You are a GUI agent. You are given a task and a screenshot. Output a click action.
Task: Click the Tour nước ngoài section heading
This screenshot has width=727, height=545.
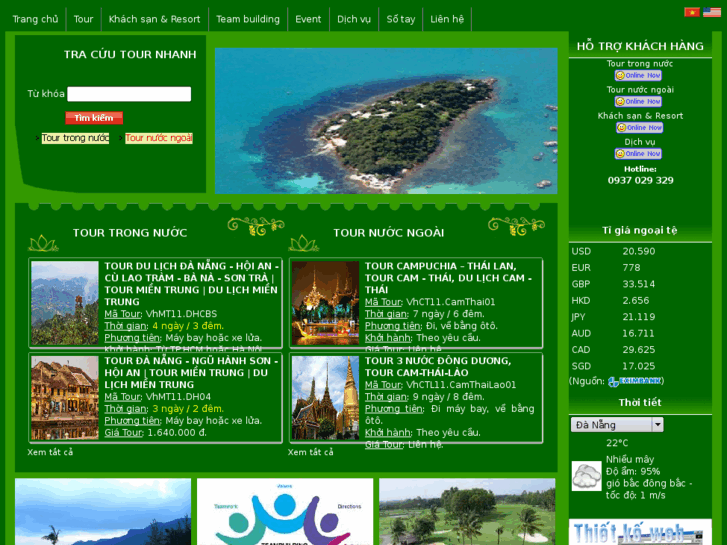pyautogui.click(x=389, y=233)
